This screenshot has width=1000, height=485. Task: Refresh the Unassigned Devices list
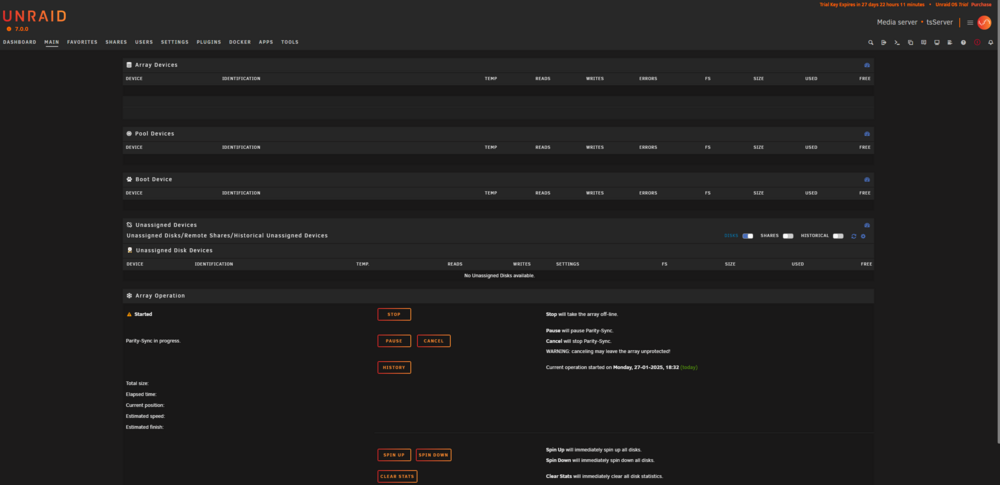pyautogui.click(x=853, y=236)
